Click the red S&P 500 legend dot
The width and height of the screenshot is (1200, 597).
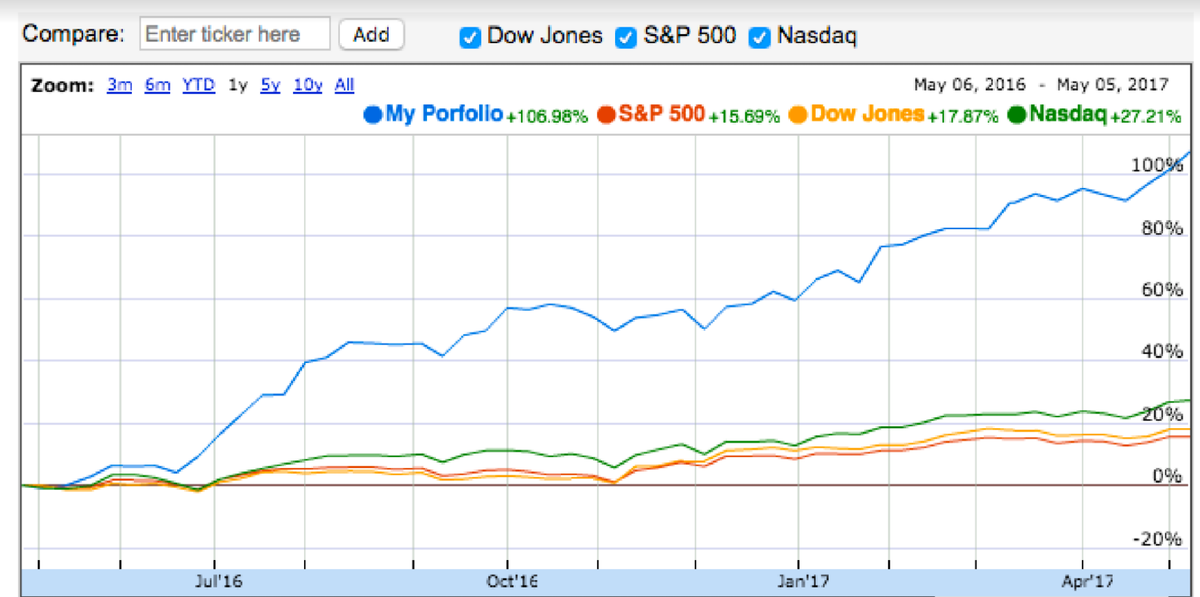(607, 115)
